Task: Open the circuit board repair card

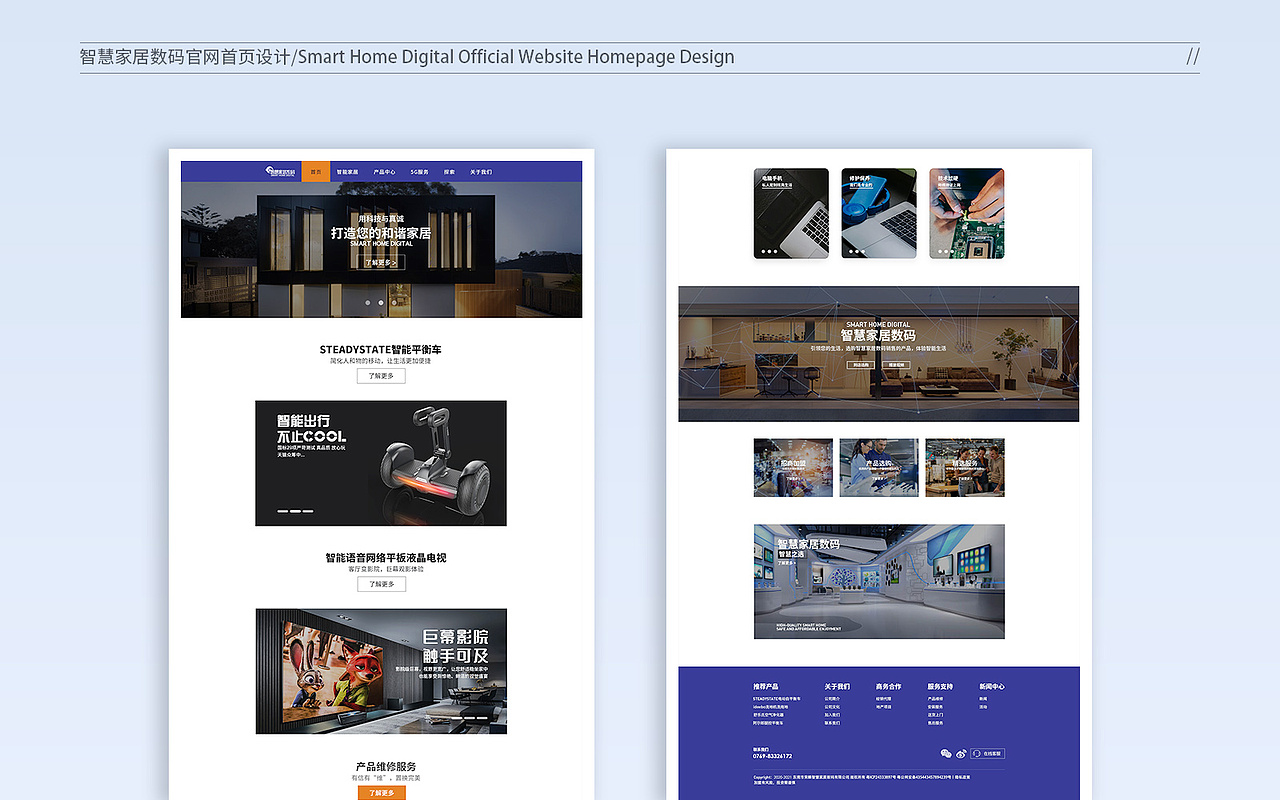Action: coord(967,213)
